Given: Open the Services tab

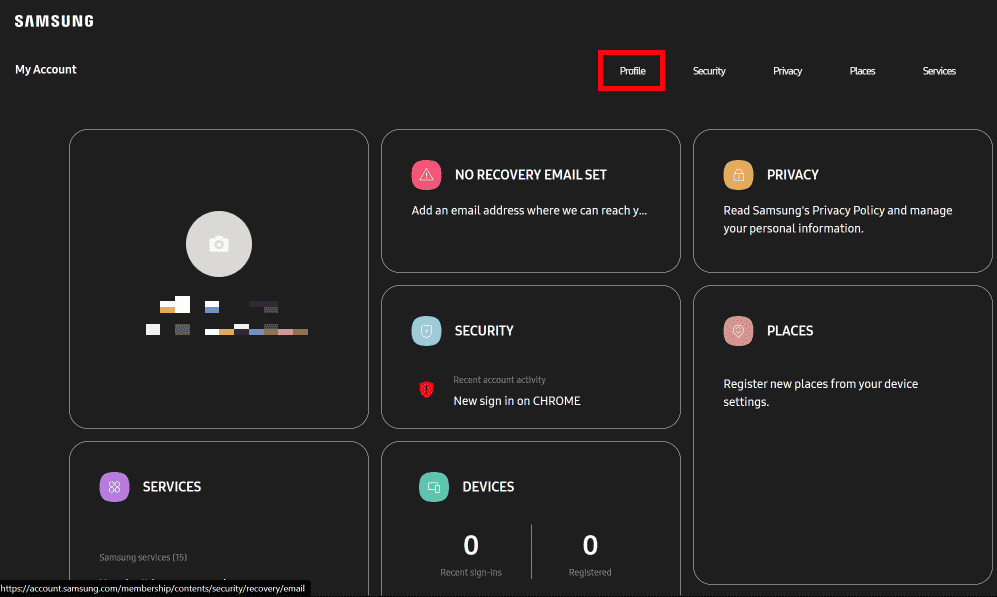Looking at the screenshot, I should 939,71.
